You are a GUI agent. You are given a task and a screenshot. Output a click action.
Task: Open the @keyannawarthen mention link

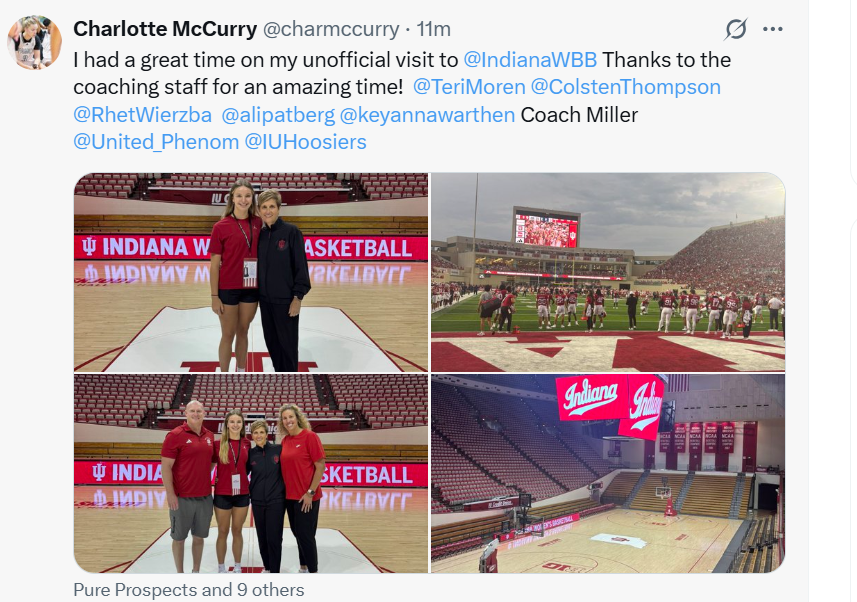[427, 115]
